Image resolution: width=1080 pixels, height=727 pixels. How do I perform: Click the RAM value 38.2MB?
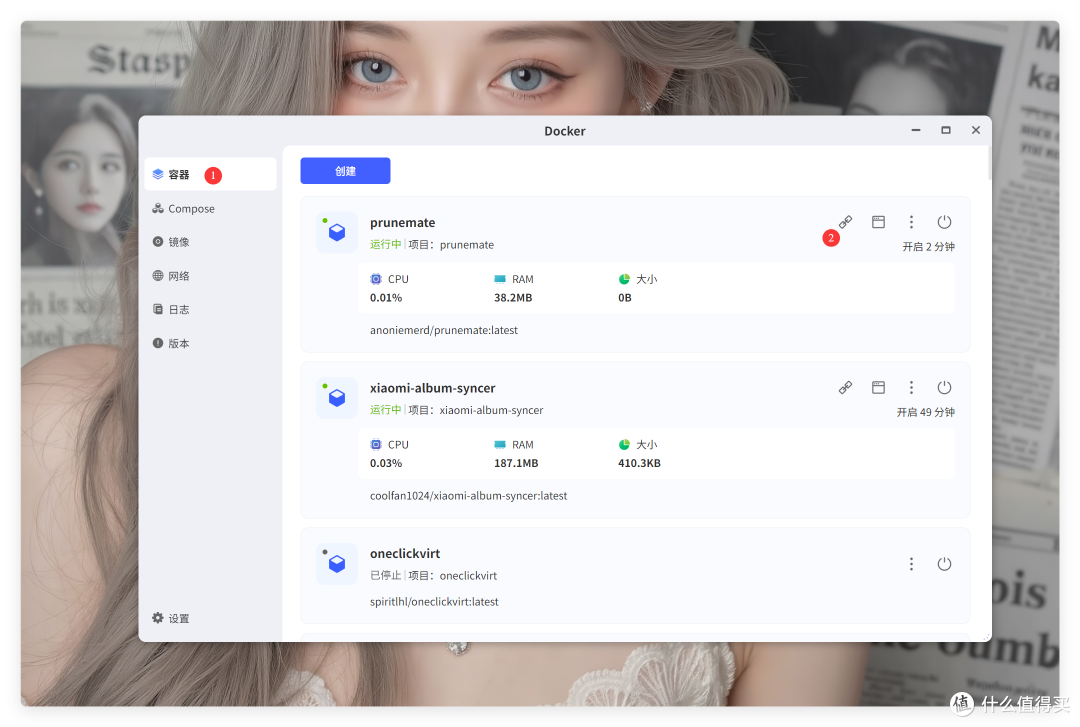tap(513, 298)
